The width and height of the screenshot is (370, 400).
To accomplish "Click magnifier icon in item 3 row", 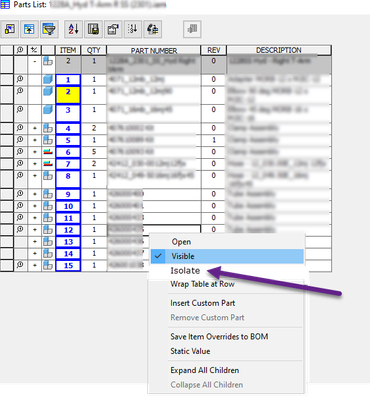I will (x=20, y=109).
